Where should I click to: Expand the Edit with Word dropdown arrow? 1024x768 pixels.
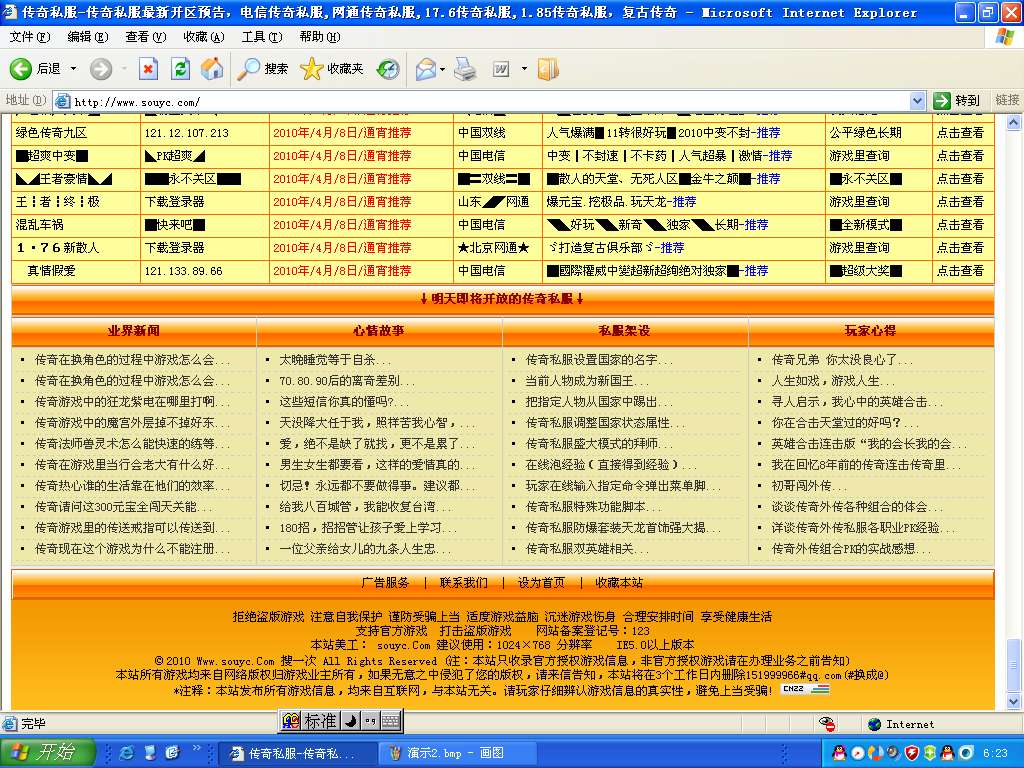click(522, 69)
